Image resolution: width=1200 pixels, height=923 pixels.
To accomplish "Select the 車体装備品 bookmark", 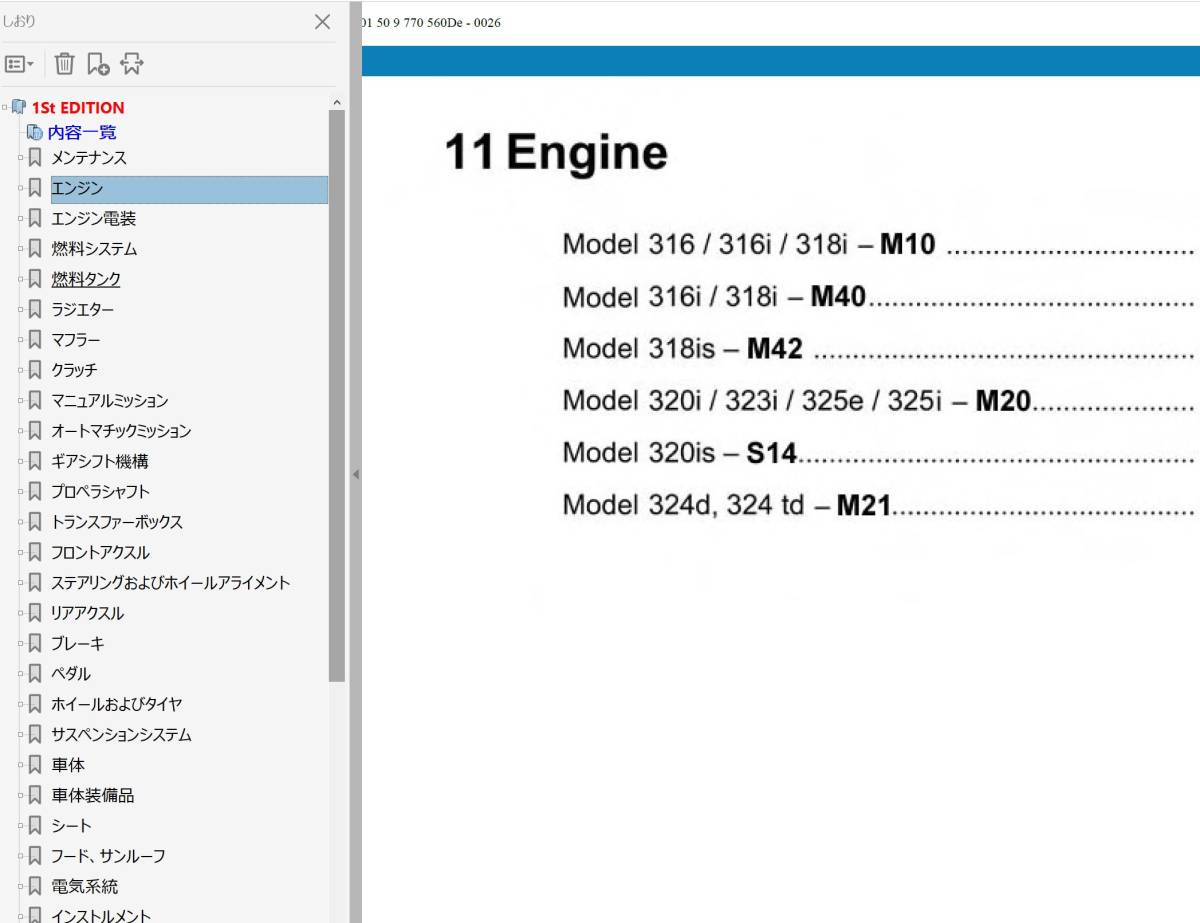I will pos(93,795).
